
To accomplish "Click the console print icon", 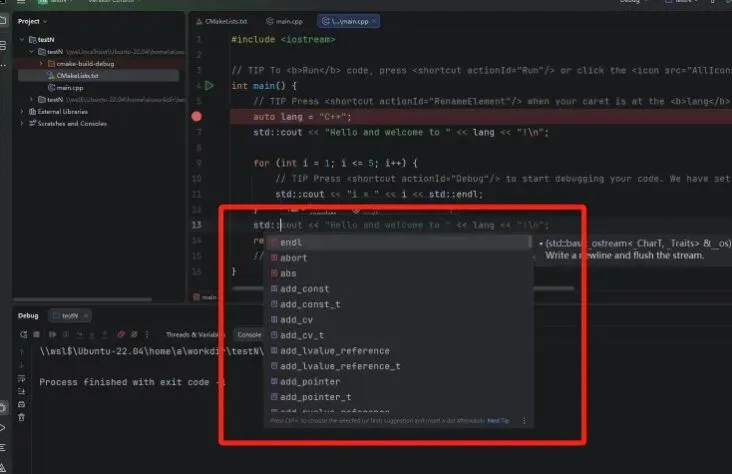I will tap(21, 404).
